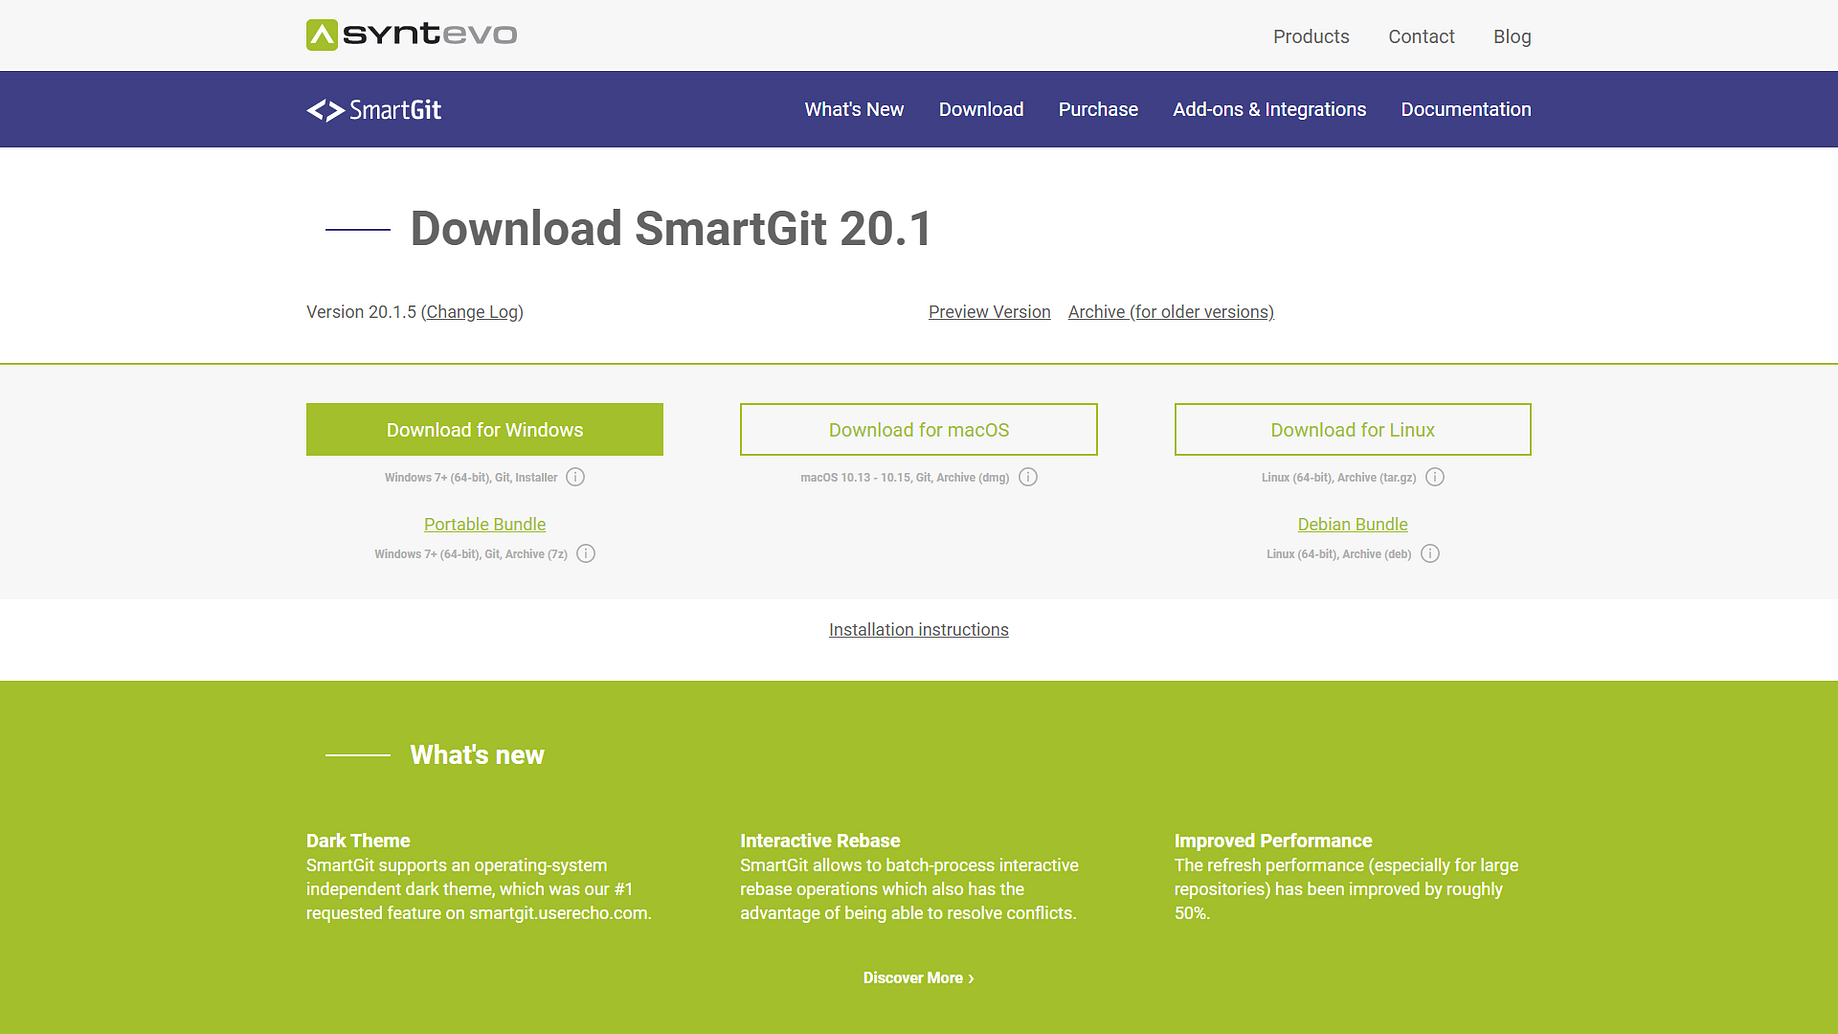Show info for Linux tar.gz archive
The image size is (1838, 1034).
(x=1435, y=477)
